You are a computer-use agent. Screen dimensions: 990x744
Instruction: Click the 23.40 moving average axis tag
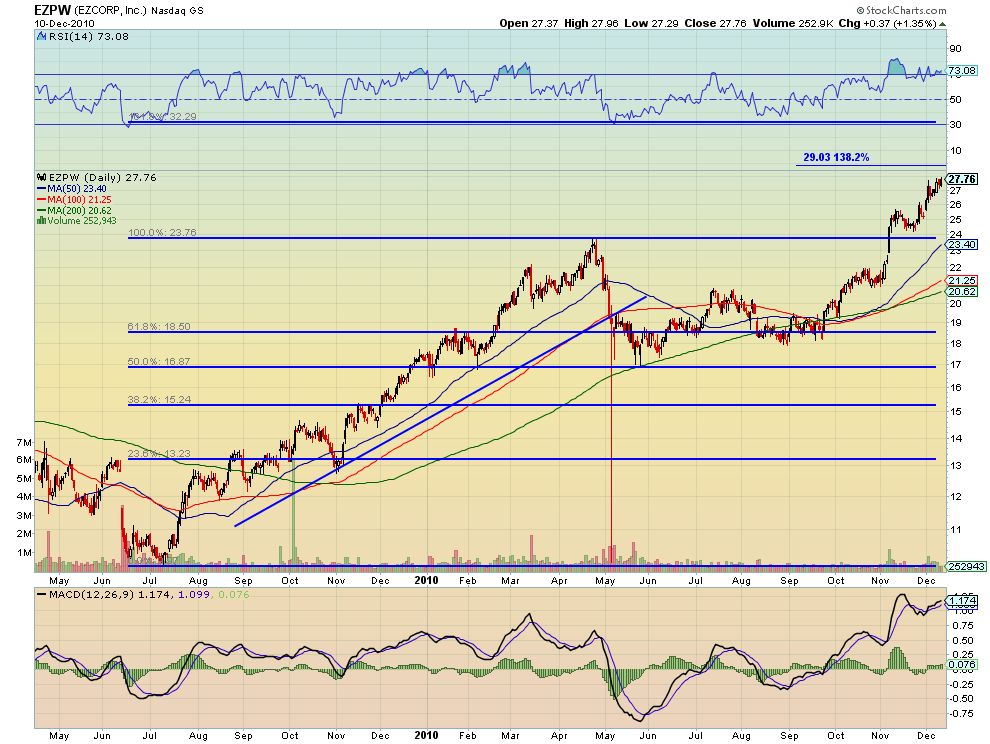[x=962, y=244]
